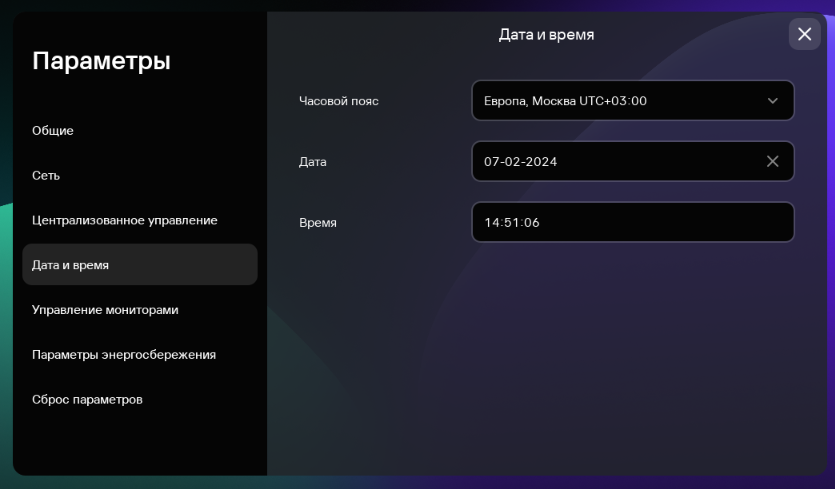835x489 pixels.
Task: Click the minutes value 51 in time field
Action: [512, 223]
